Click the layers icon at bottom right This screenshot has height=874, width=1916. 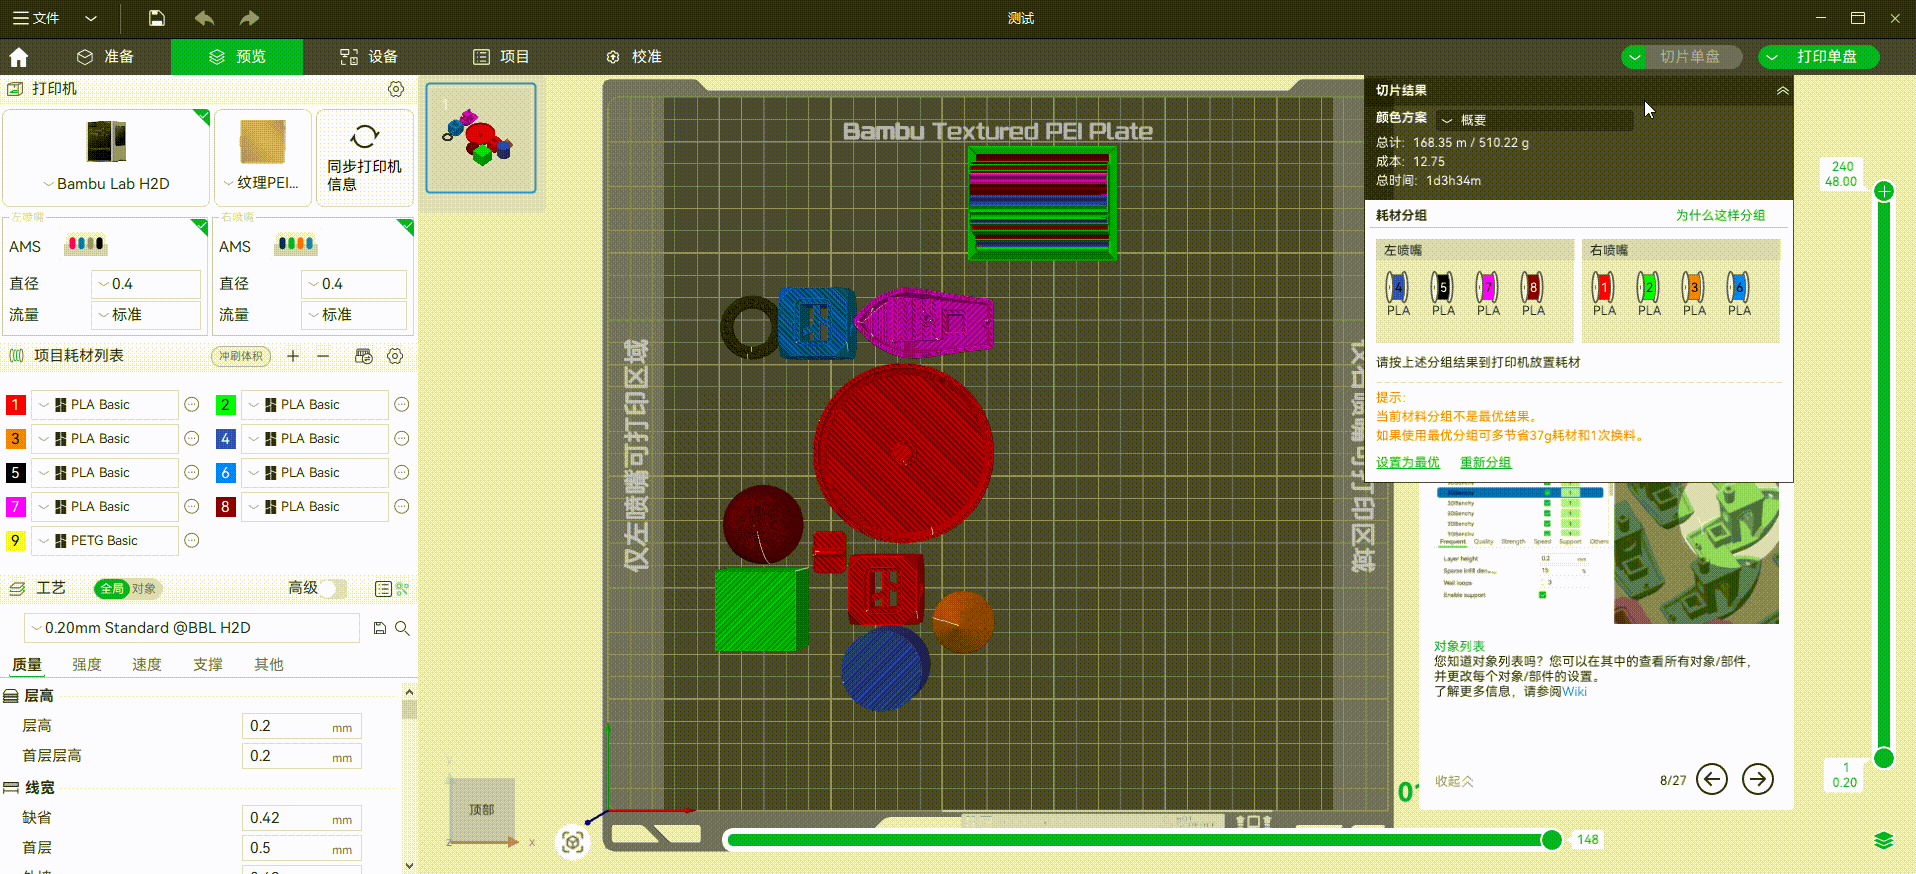1884,841
